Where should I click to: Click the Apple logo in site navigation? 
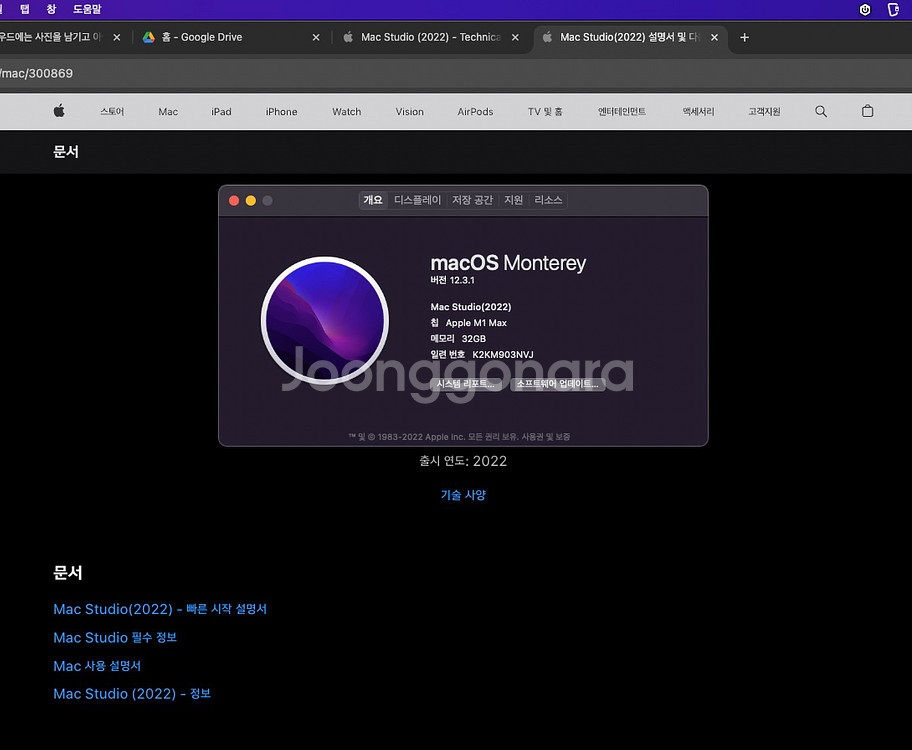coord(59,111)
